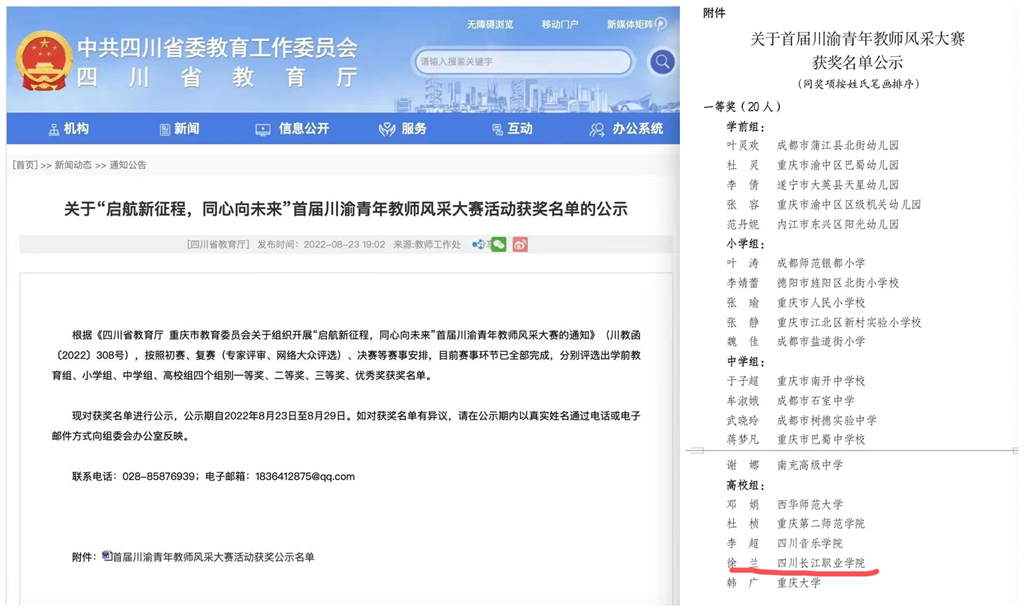Image resolution: width=1024 pixels, height=611 pixels.
Task: Click the 内江市东兴区阳光幼儿园 entry
Action: click(838, 224)
